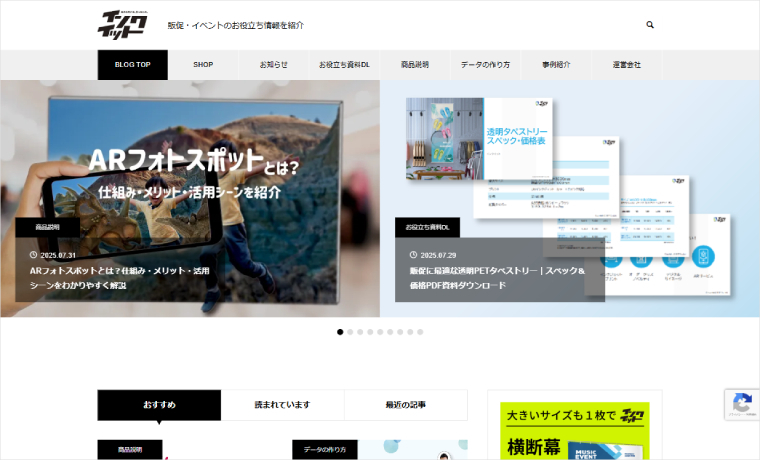Switch to the 最近の記事 tab
This screenshot has width=760, height=460.
(405, 405)
